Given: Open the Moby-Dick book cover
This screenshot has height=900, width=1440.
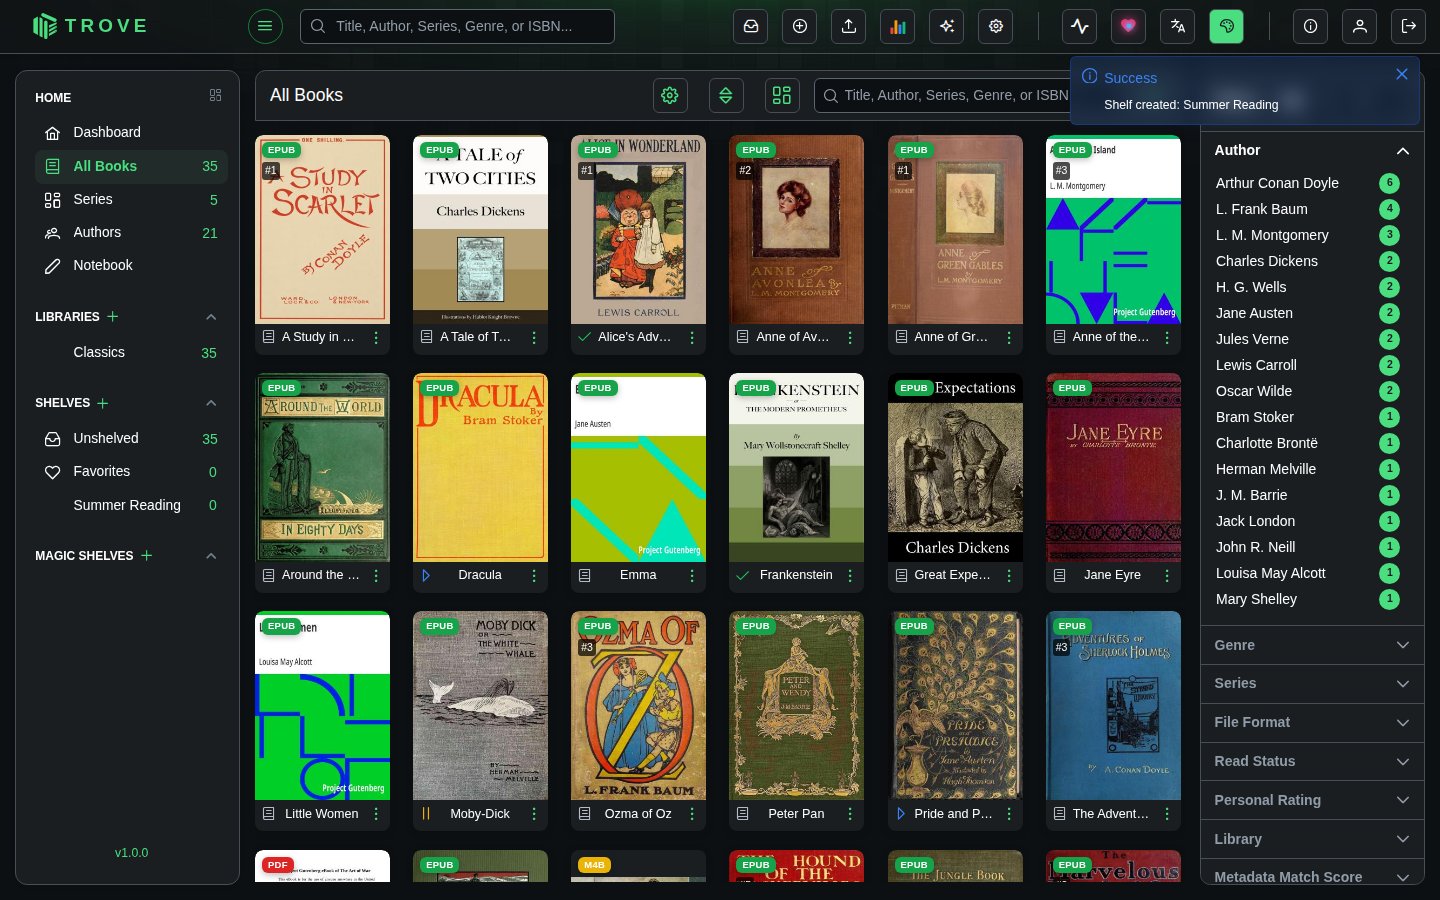Looking at the screenshot, I should (x=480, y=706).
